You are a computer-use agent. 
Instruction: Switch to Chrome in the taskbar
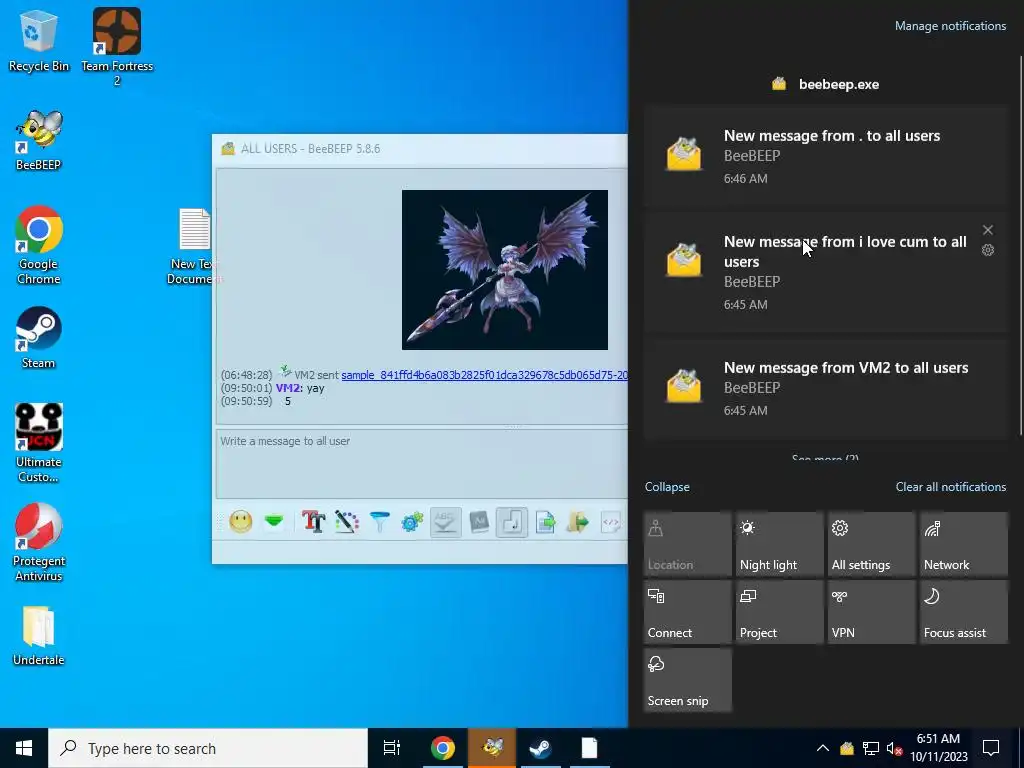(x=442, y=748)
